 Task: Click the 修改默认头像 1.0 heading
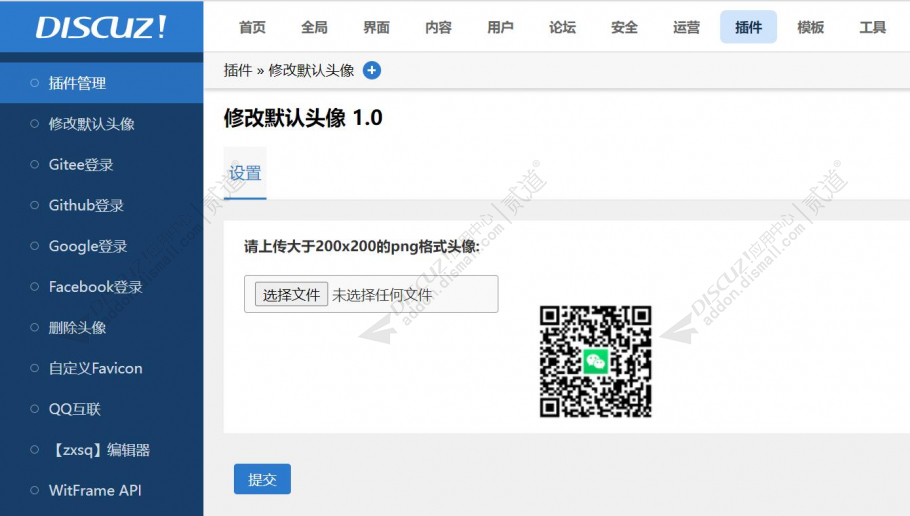click(303, 118)
